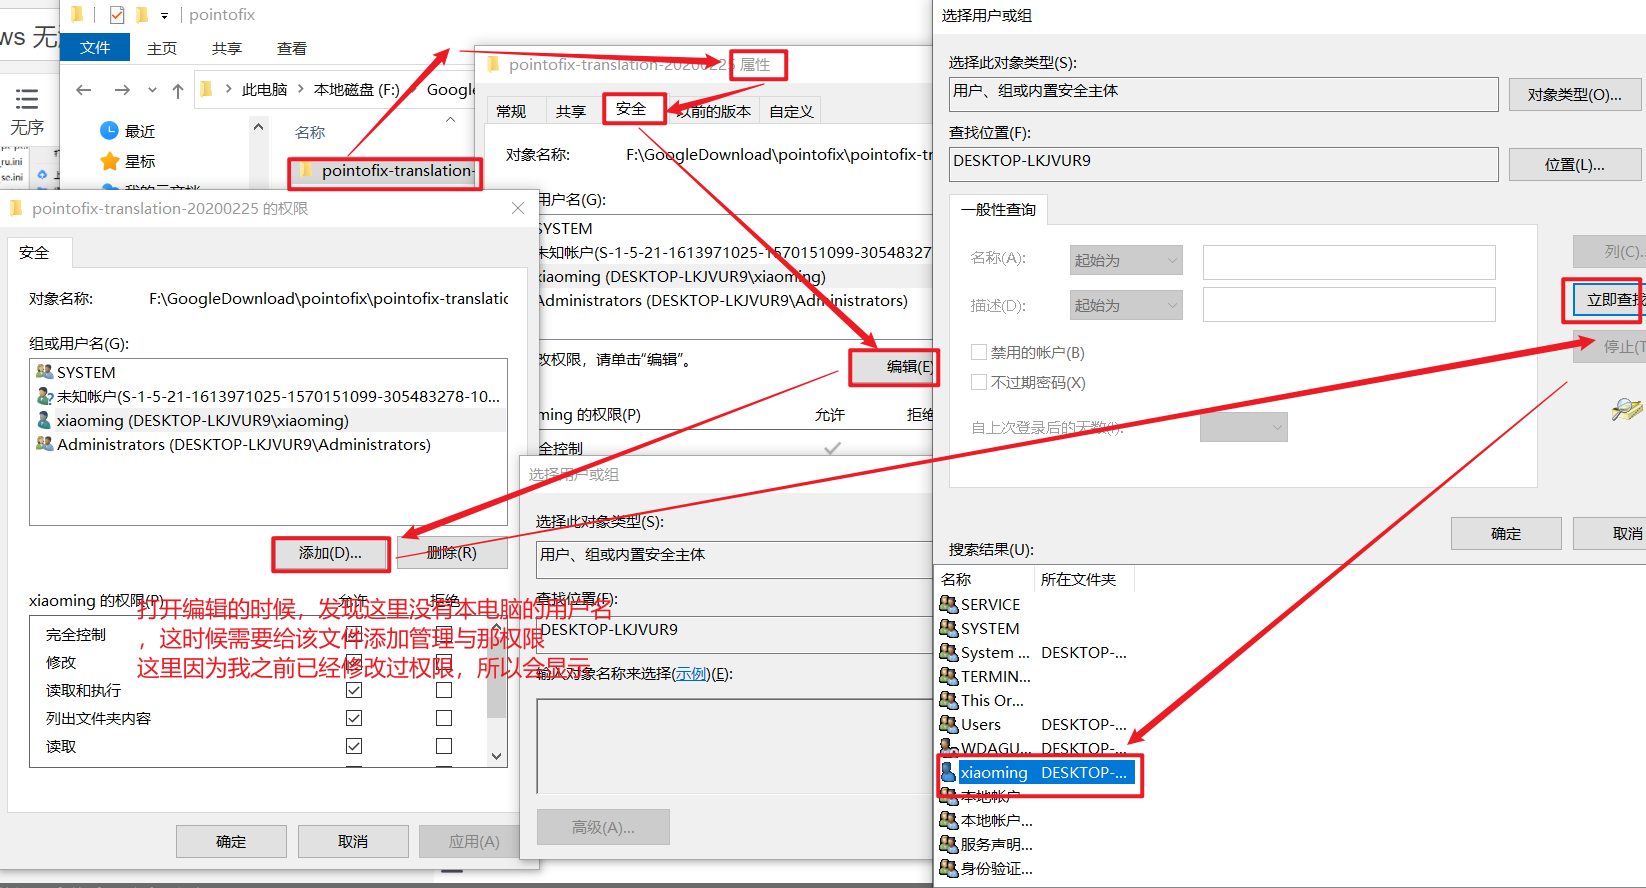Click the magnifier search icon in select user dialog
This screenshot has height=888, width=1646.
[1627, 408]
